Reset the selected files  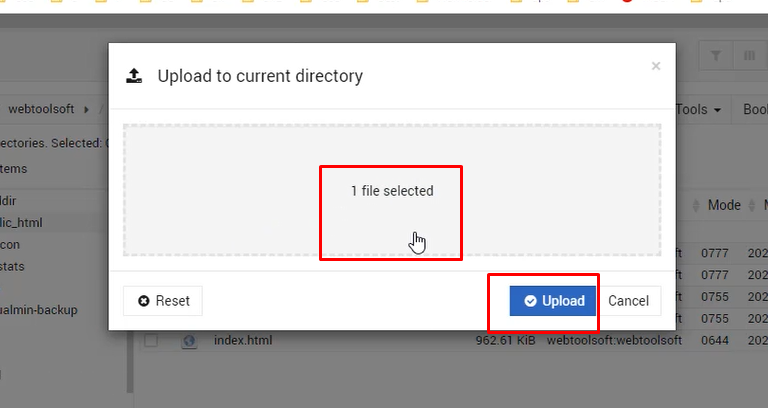point(163,301)
